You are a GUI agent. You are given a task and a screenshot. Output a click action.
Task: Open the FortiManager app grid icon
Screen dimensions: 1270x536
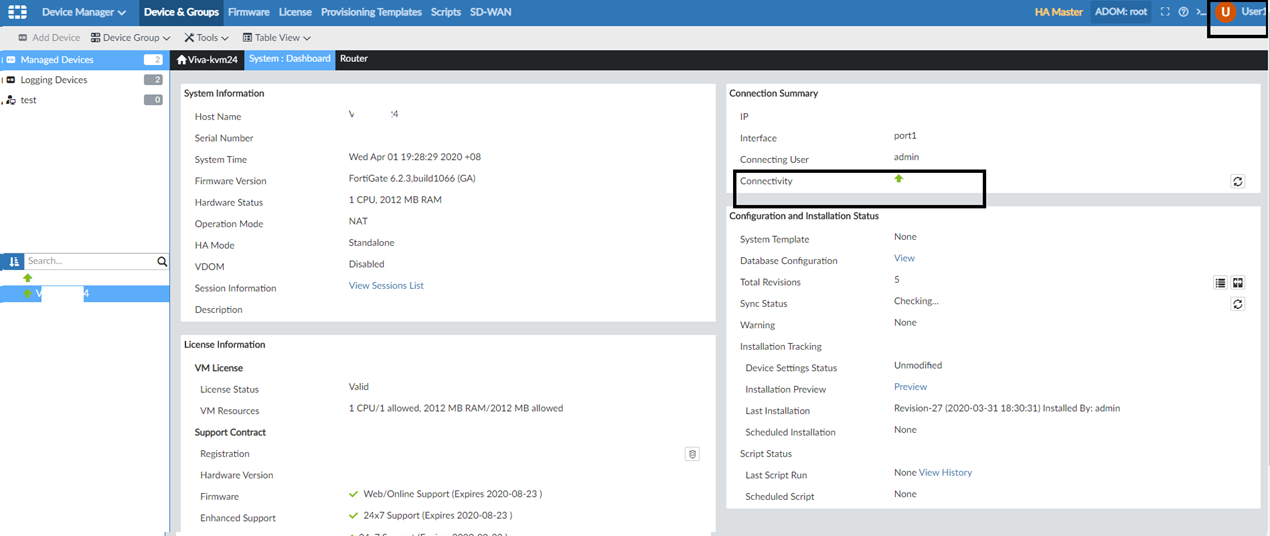[18, 12]
